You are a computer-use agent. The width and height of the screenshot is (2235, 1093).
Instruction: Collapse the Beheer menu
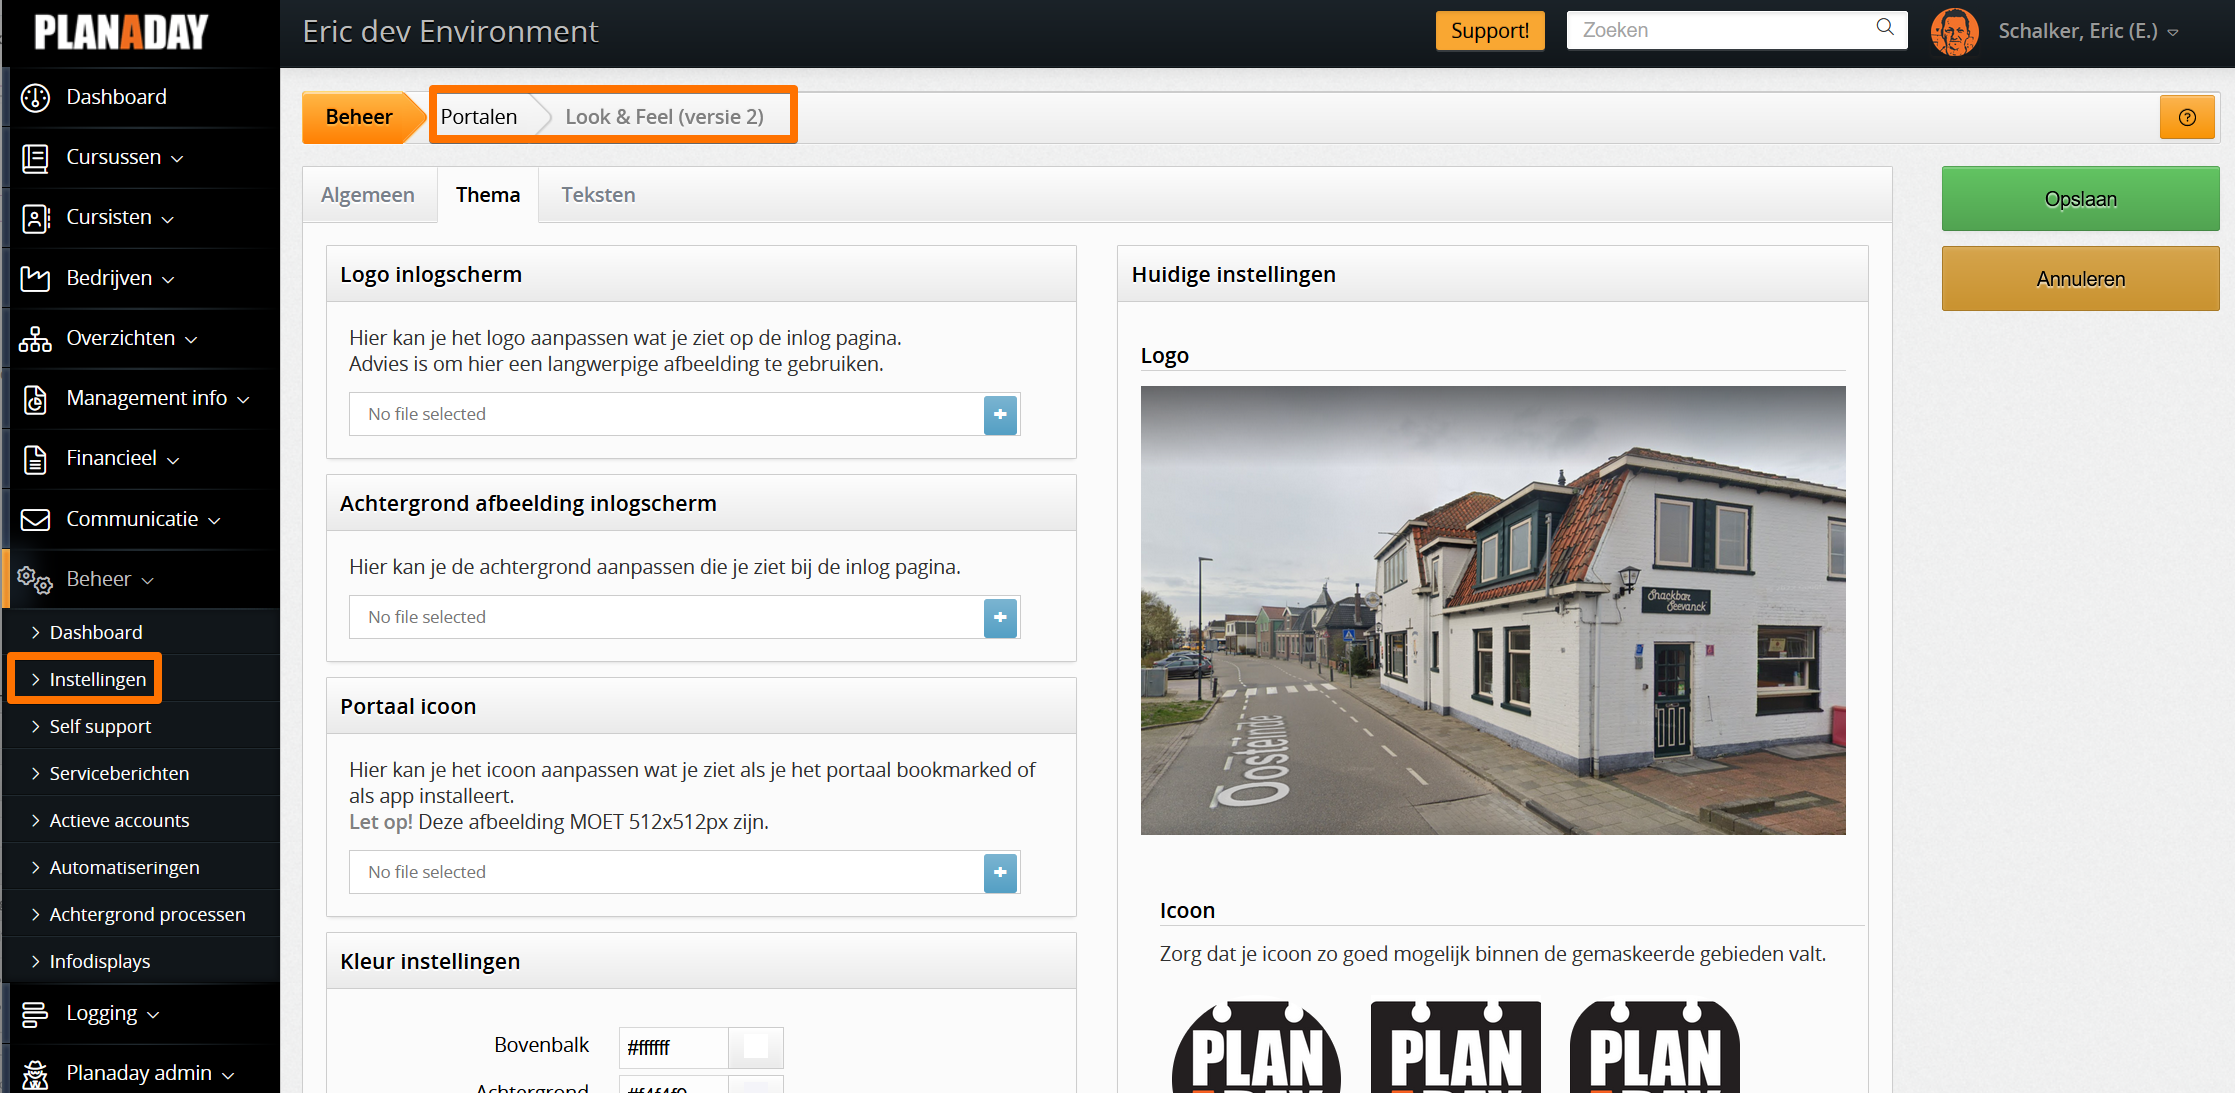(147, 581)
